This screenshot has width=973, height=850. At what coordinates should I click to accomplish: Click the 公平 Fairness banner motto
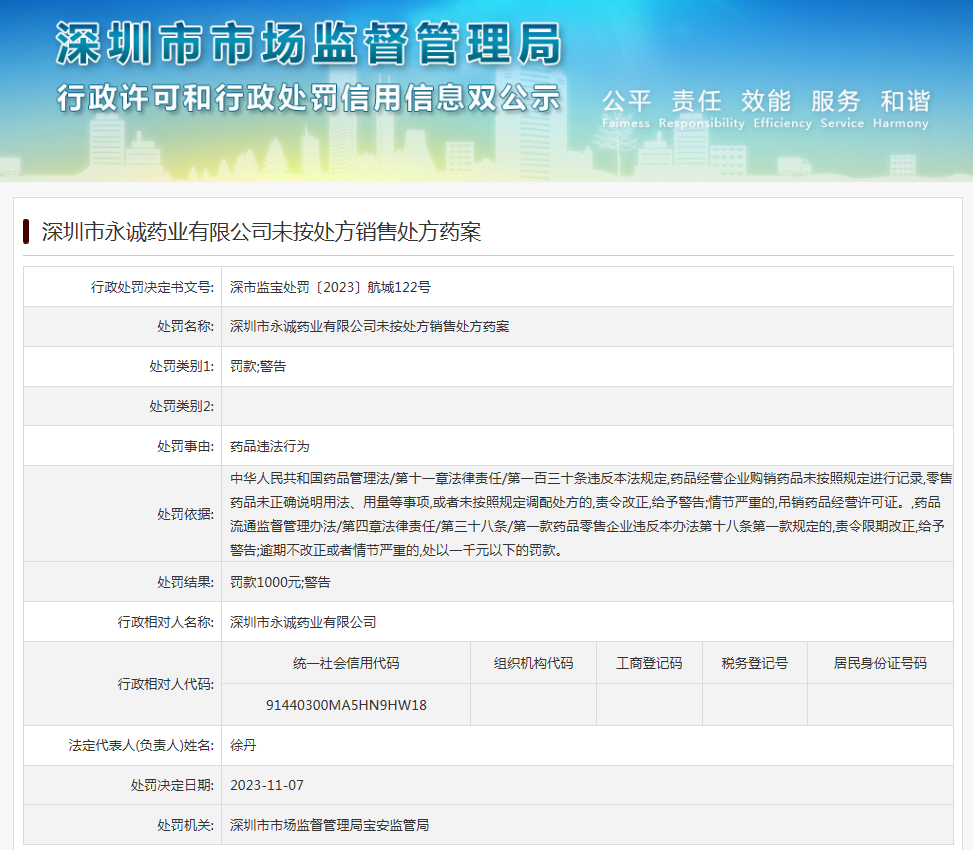[x=626, y=109]
